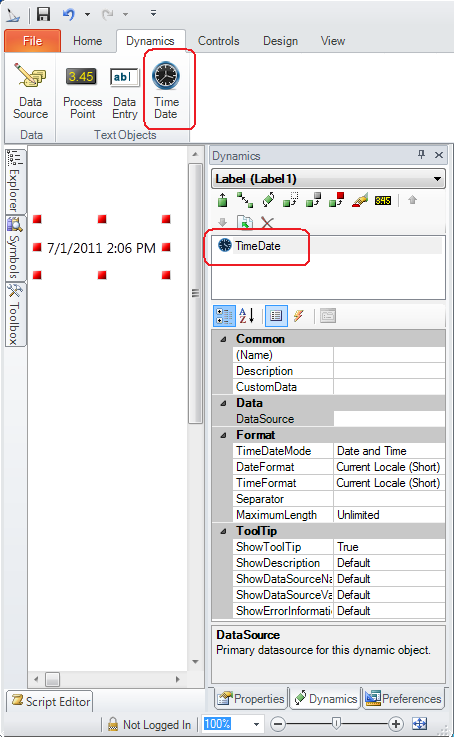
Task: Open the 100% zoom level dropdown
Action: tap(257, 724)
